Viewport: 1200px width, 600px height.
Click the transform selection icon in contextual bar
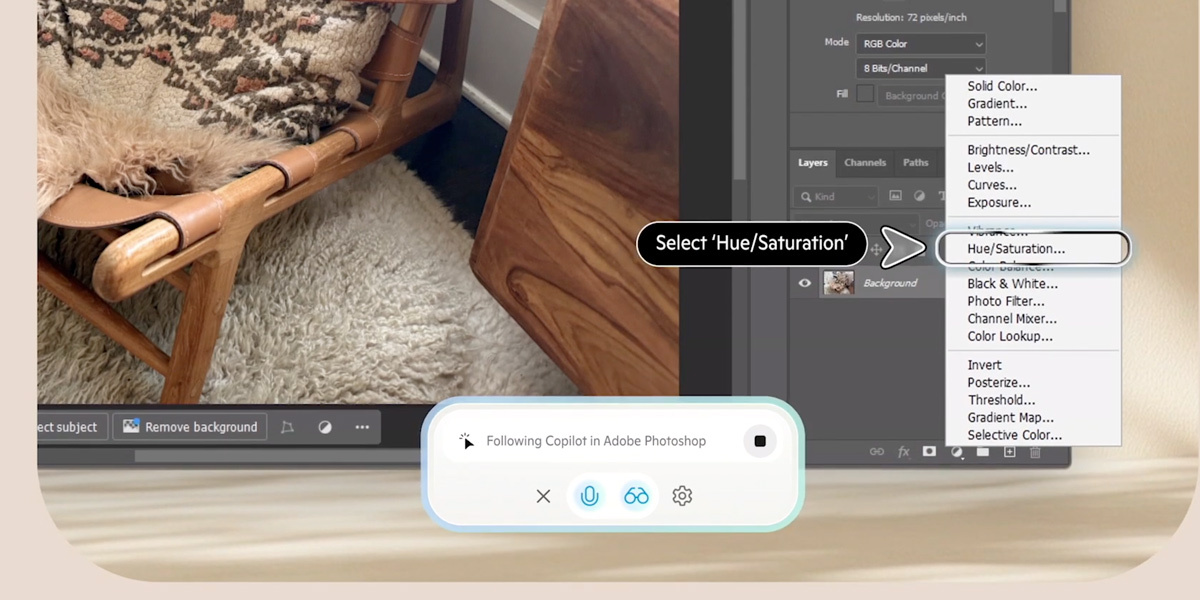pyautogui.click(x=287, y=427)
